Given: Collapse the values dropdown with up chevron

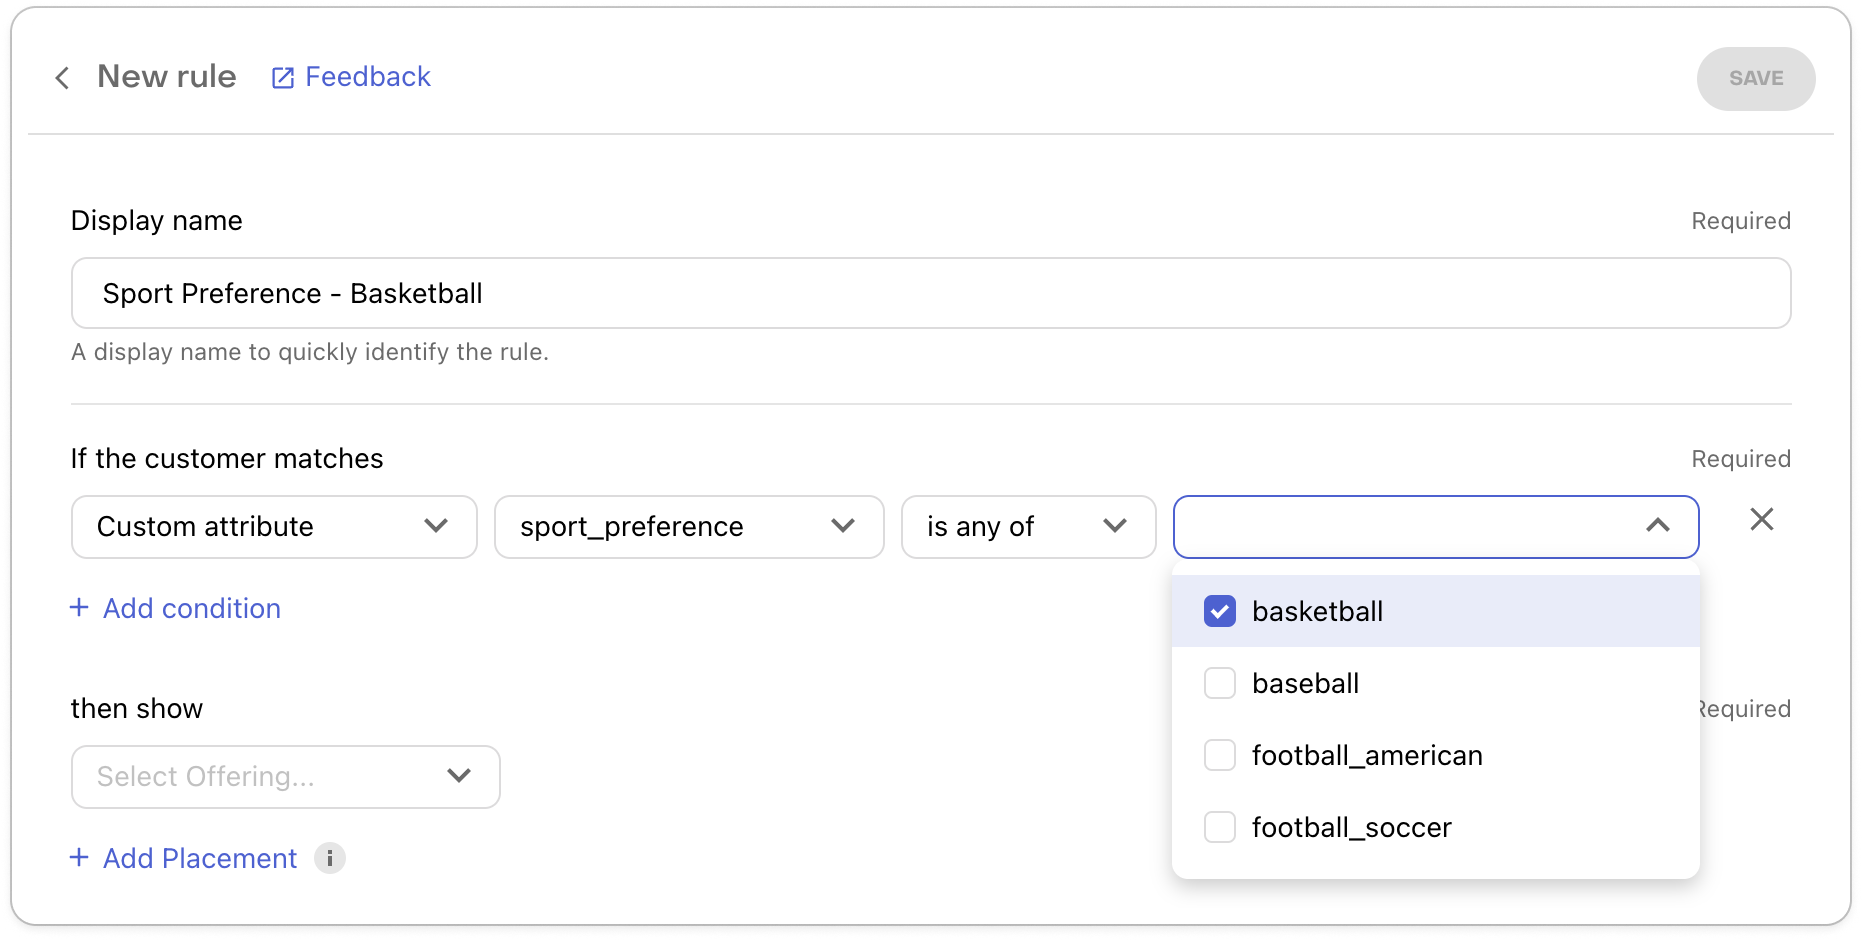Looking at the screenshot, I should [x=1658, y=526].
